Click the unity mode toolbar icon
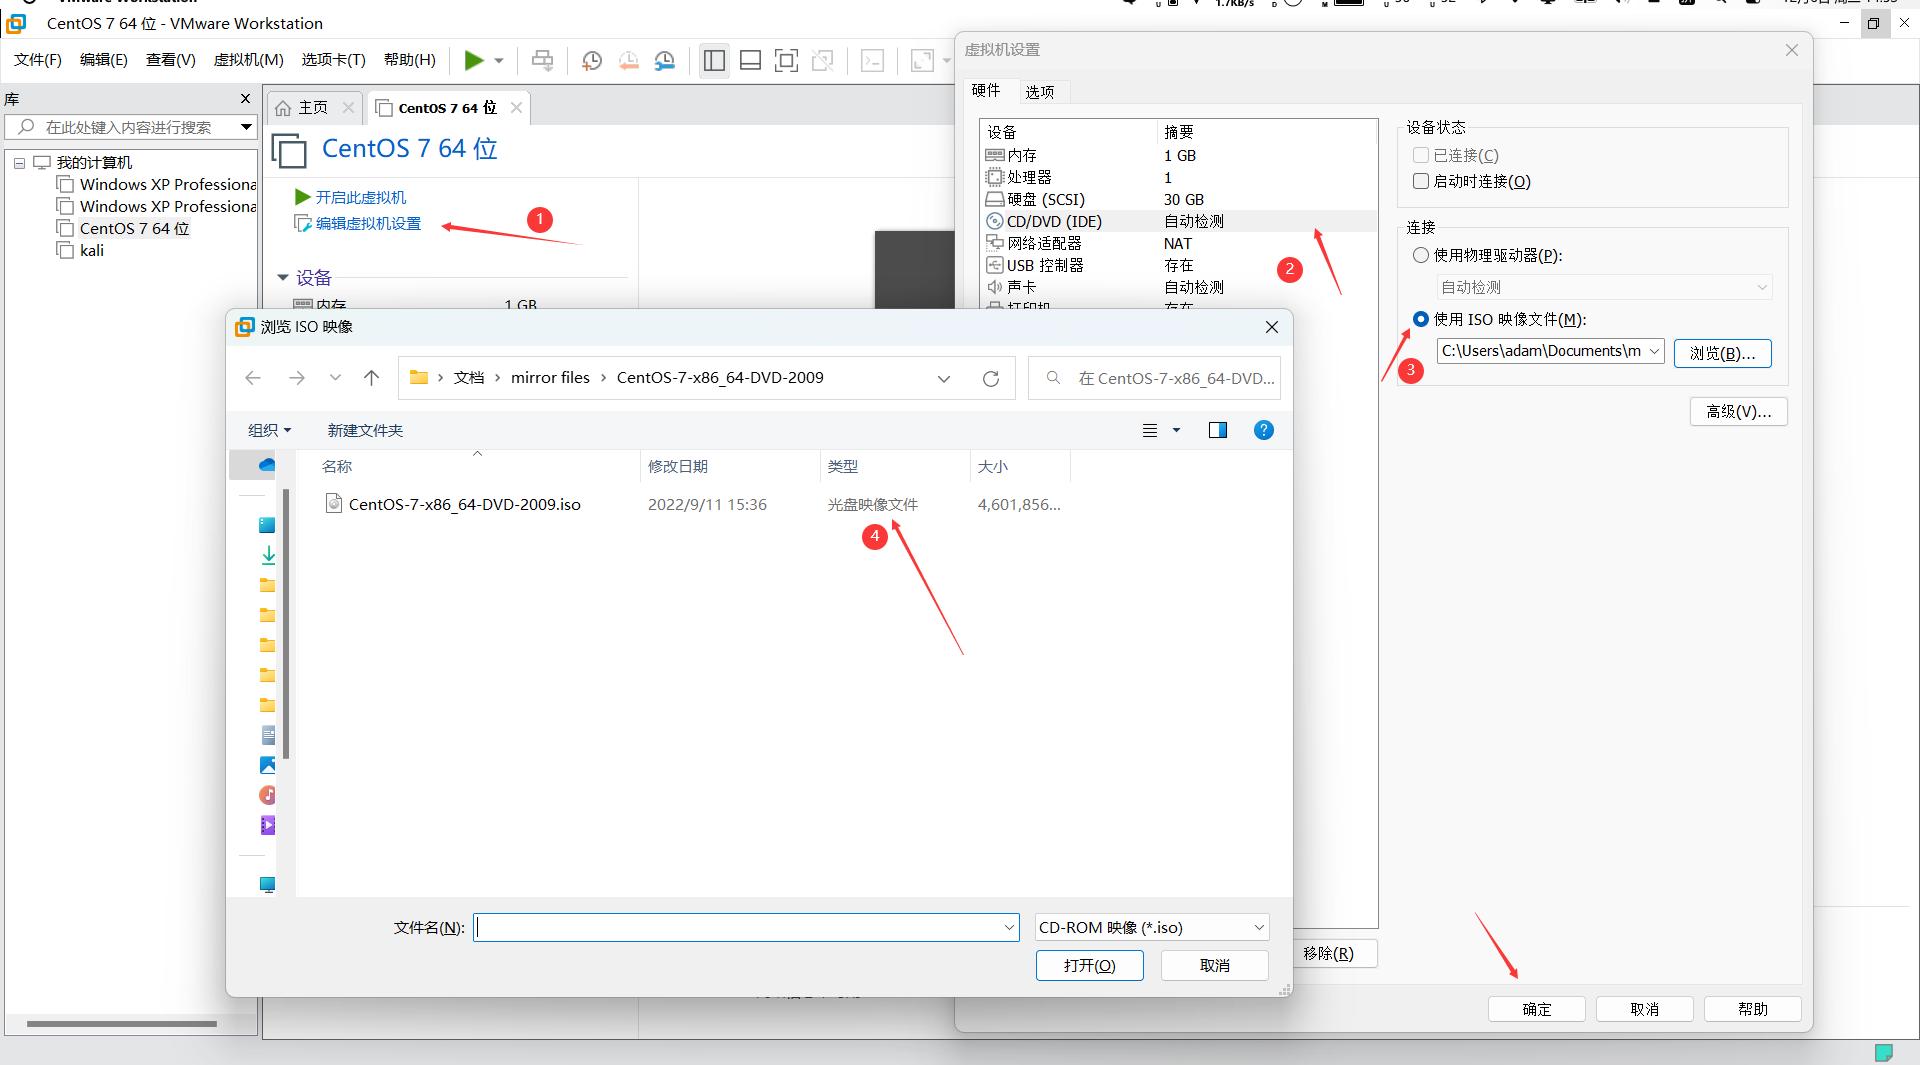1920x1065 pixels. click(x=823, y=60)
